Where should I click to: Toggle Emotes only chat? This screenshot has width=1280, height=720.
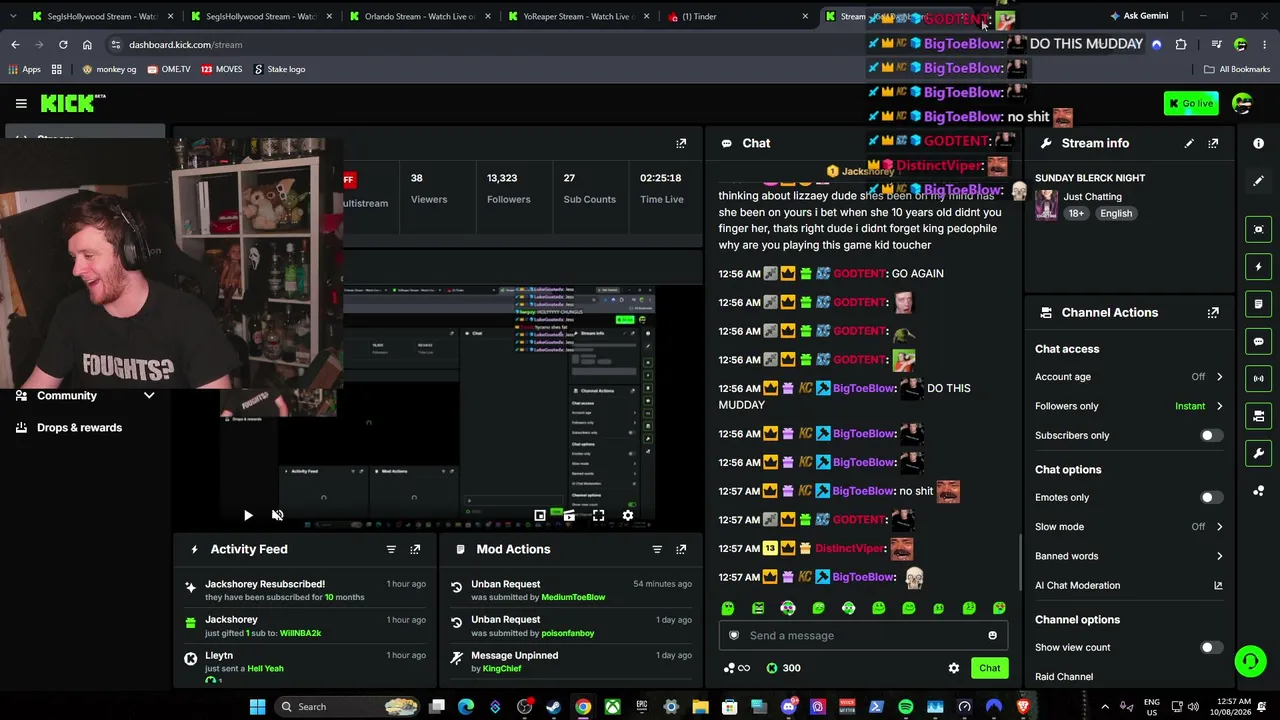[x=1210, y=498]
